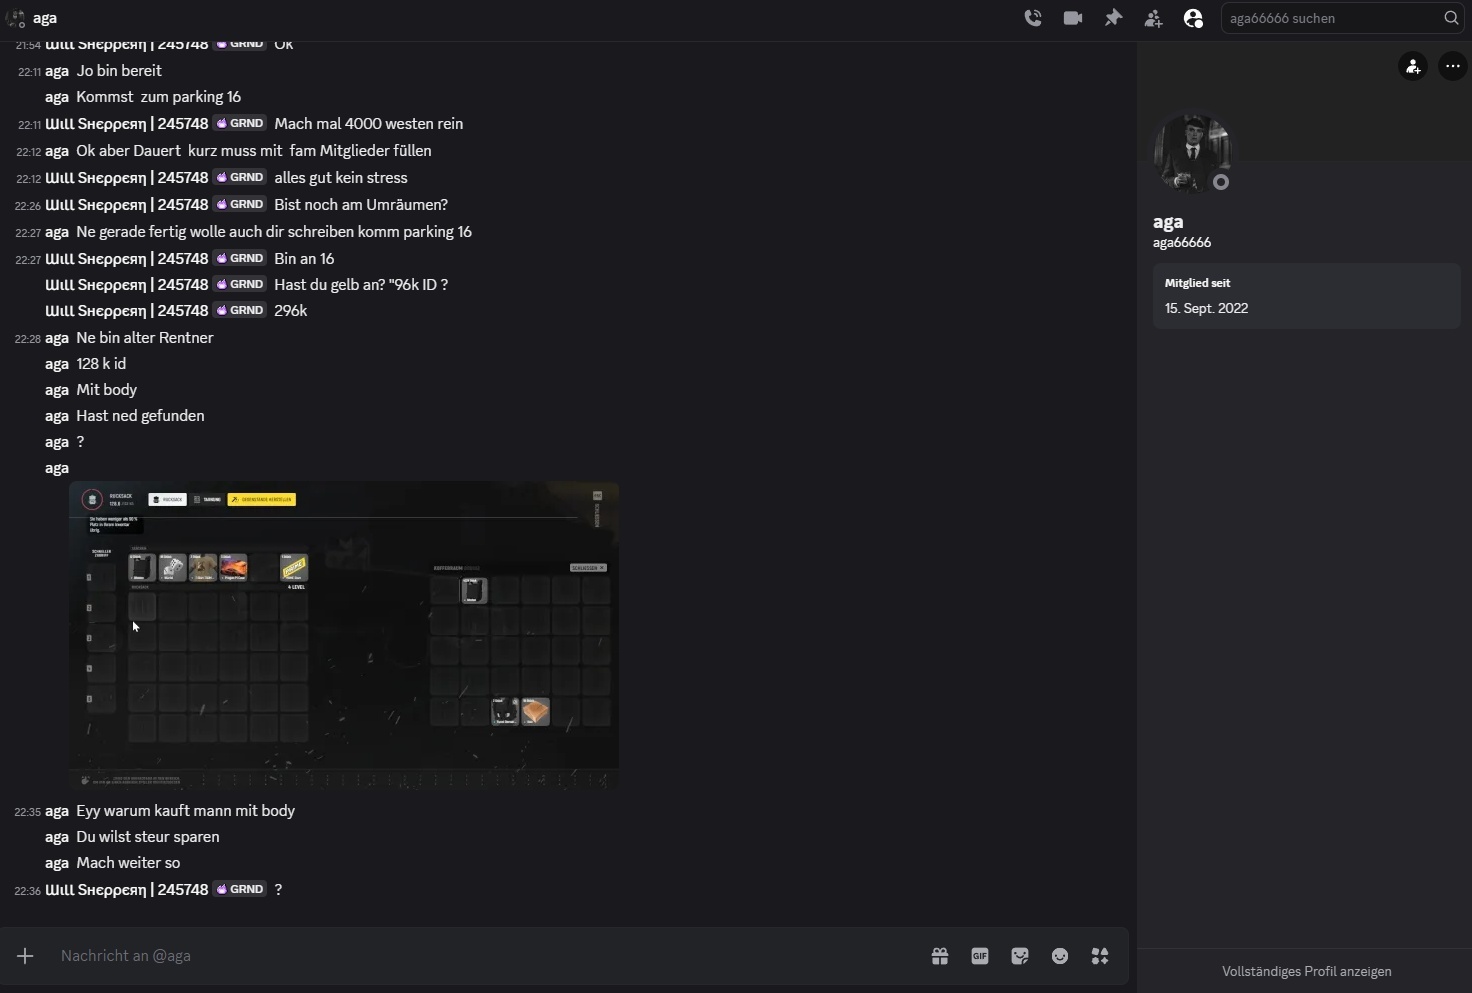This screenshot has width=1472, height=993.
Task: Click the friend action button in profile
Action: point(1413,66)
